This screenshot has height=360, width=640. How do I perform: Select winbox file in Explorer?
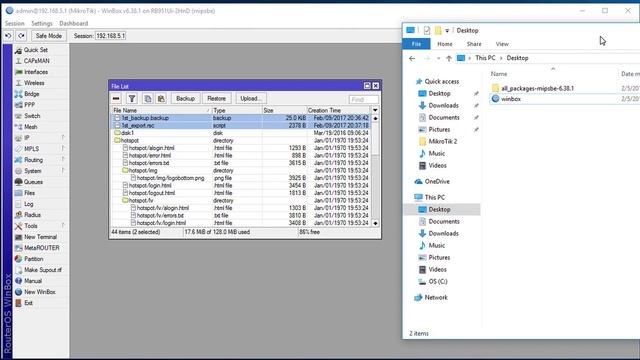tap(511, 99)
